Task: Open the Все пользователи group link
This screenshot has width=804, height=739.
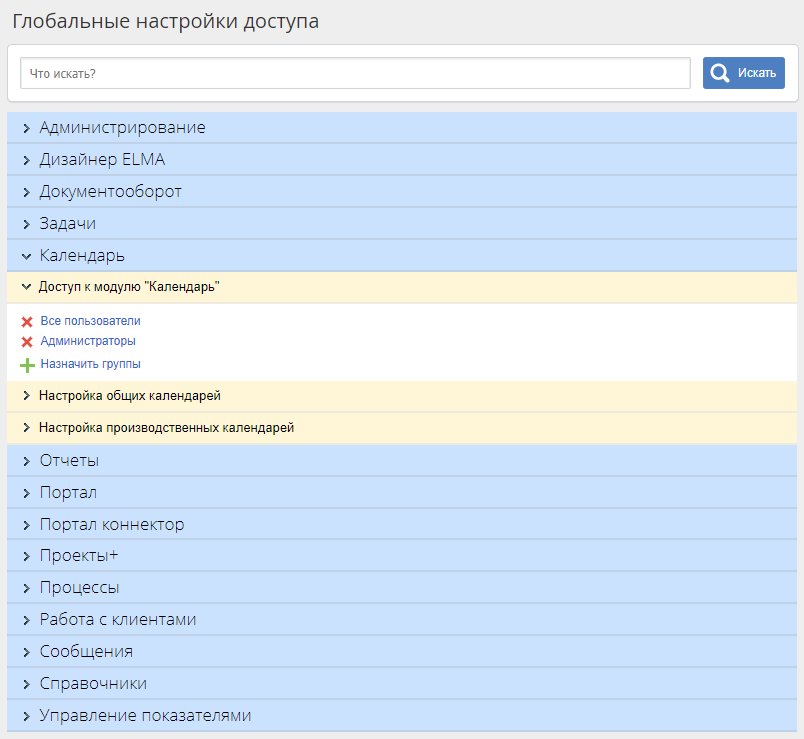Action: (x=90, y=321)
